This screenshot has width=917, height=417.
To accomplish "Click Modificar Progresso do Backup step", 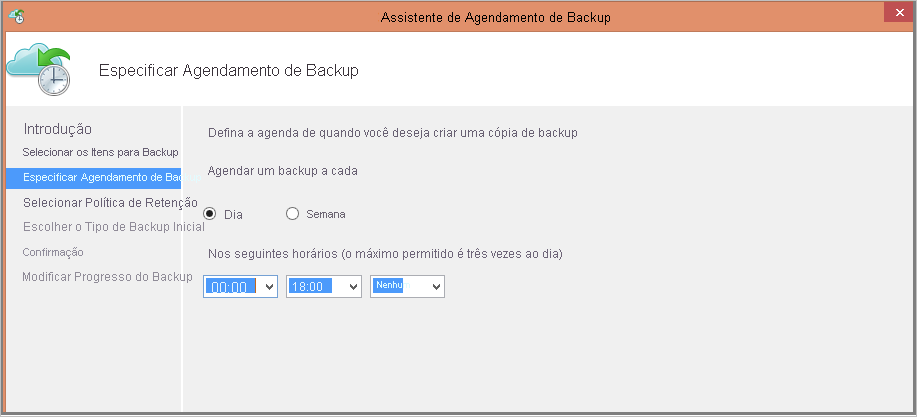I will tap(107, 277).
